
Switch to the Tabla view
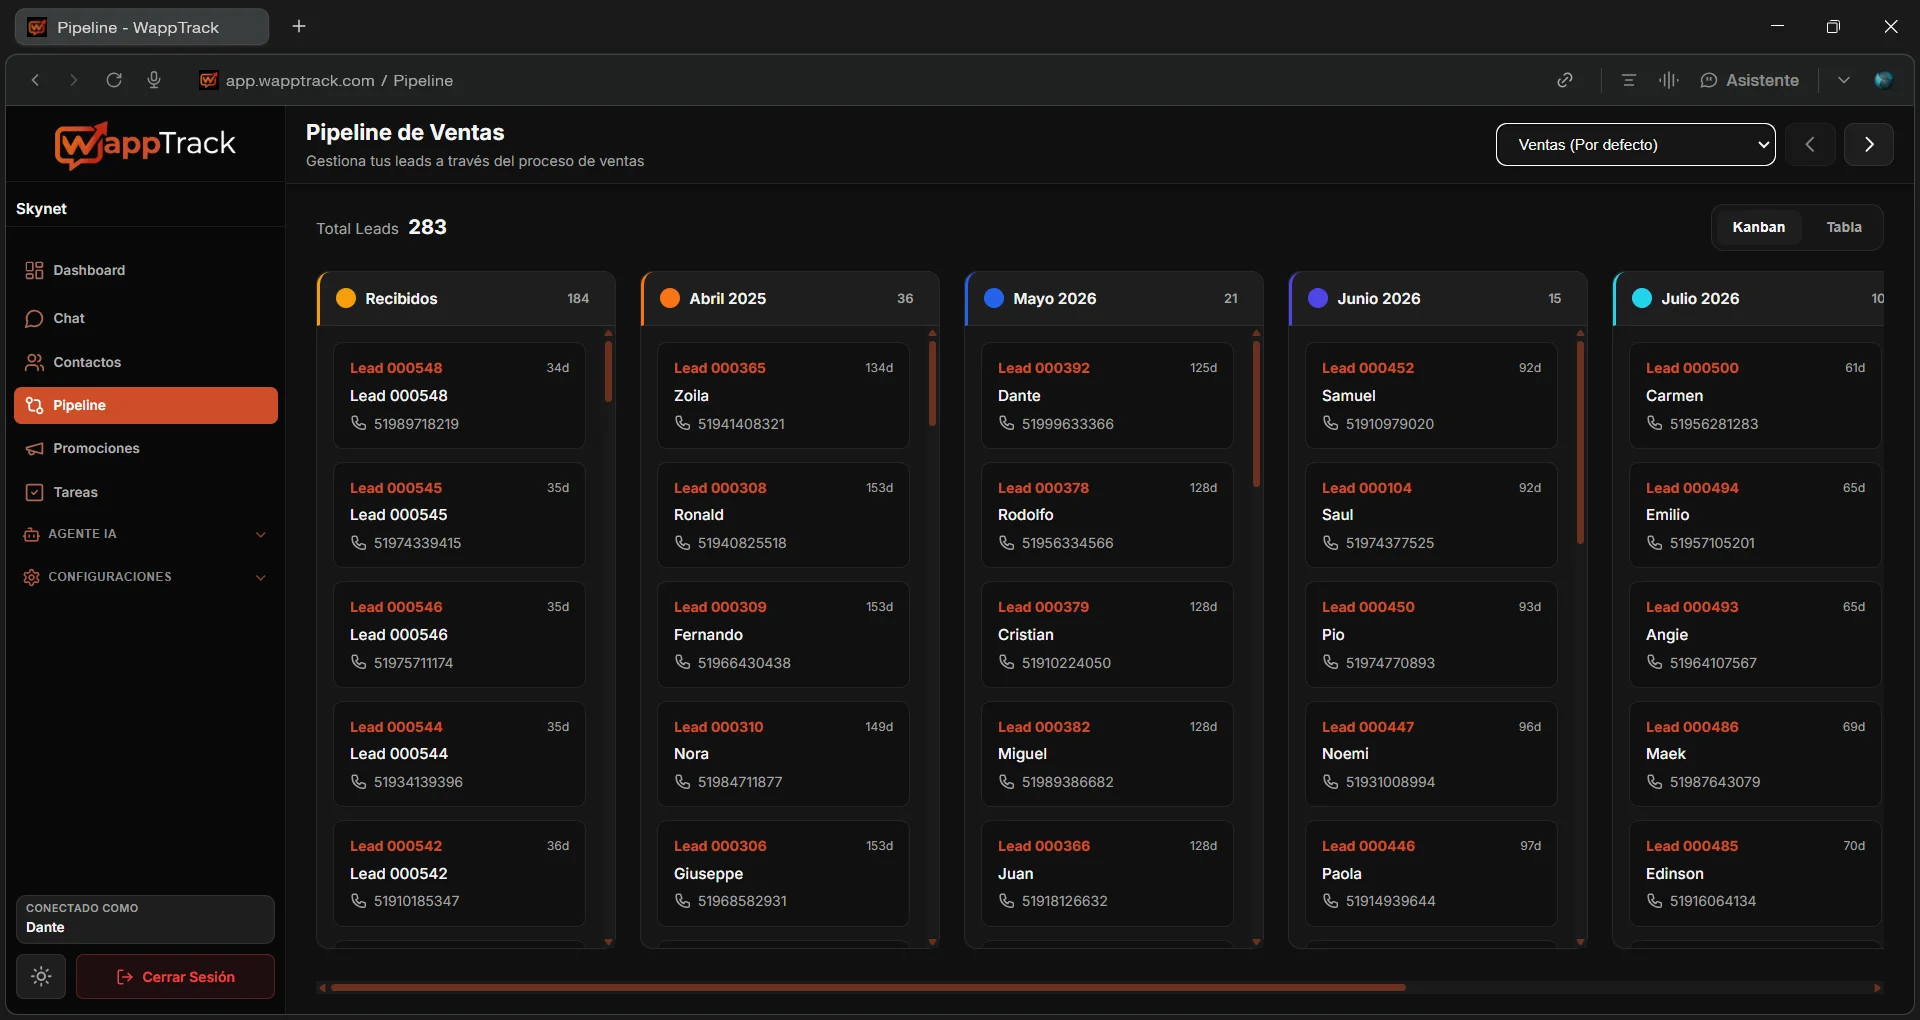[1844, 227]
